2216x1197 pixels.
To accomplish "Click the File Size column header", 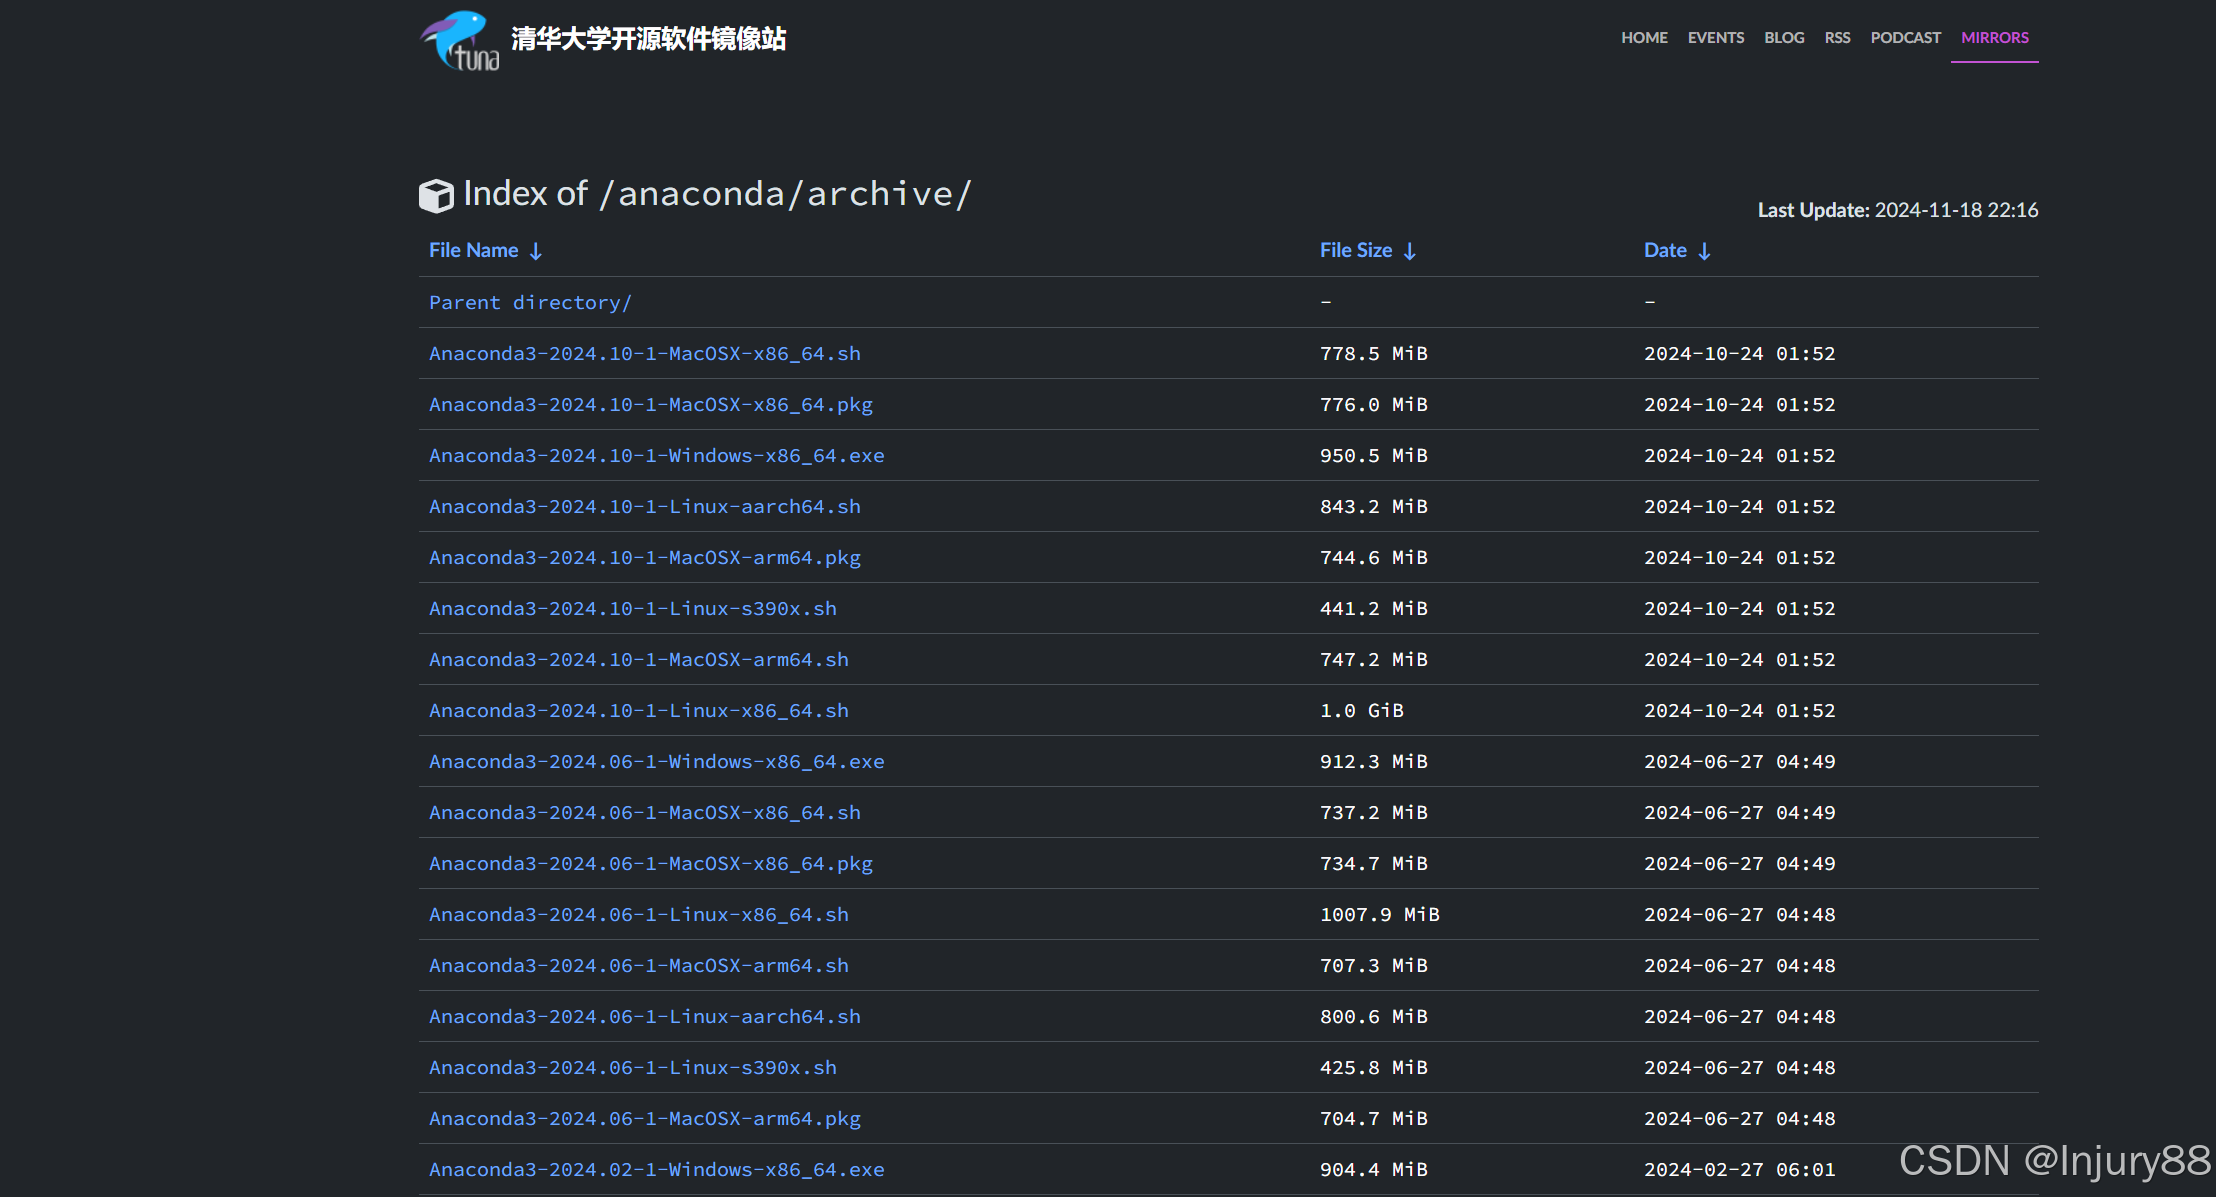I will click(x=1356, y=251).
